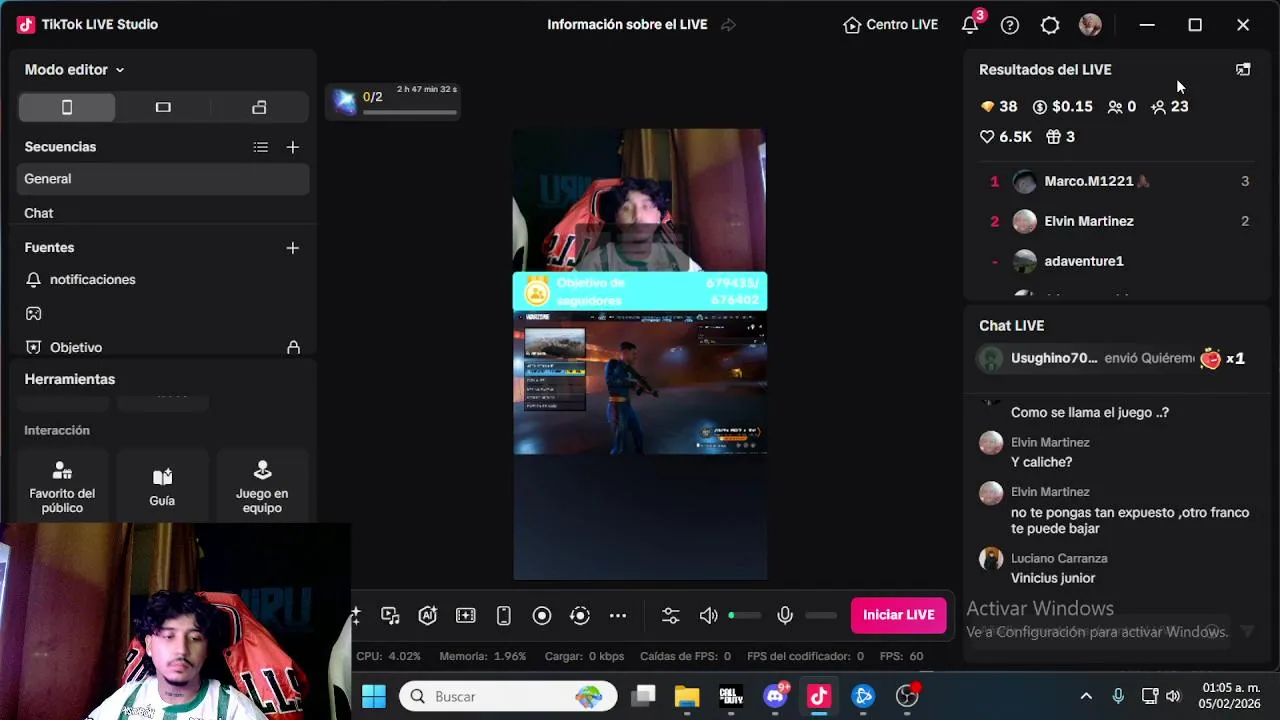Select Marco.M1221 in the ranking
Viewport: 1280px width, 720px height.
click(1117, 181)
